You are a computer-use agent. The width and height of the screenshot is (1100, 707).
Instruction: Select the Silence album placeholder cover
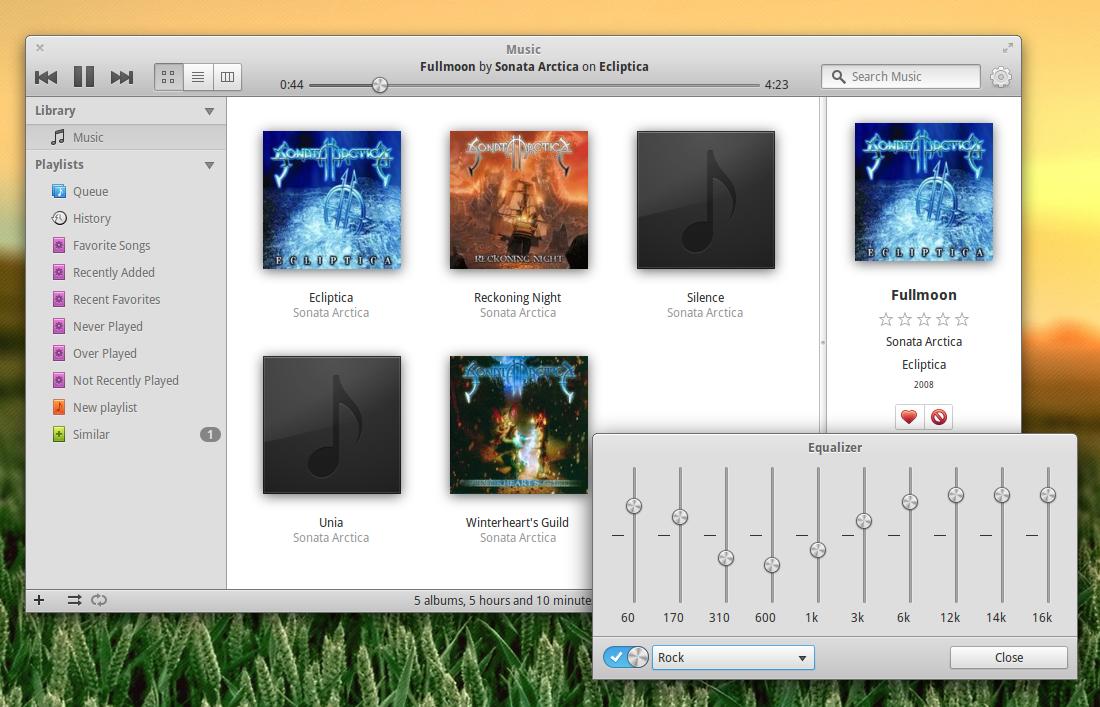point(706,200)
